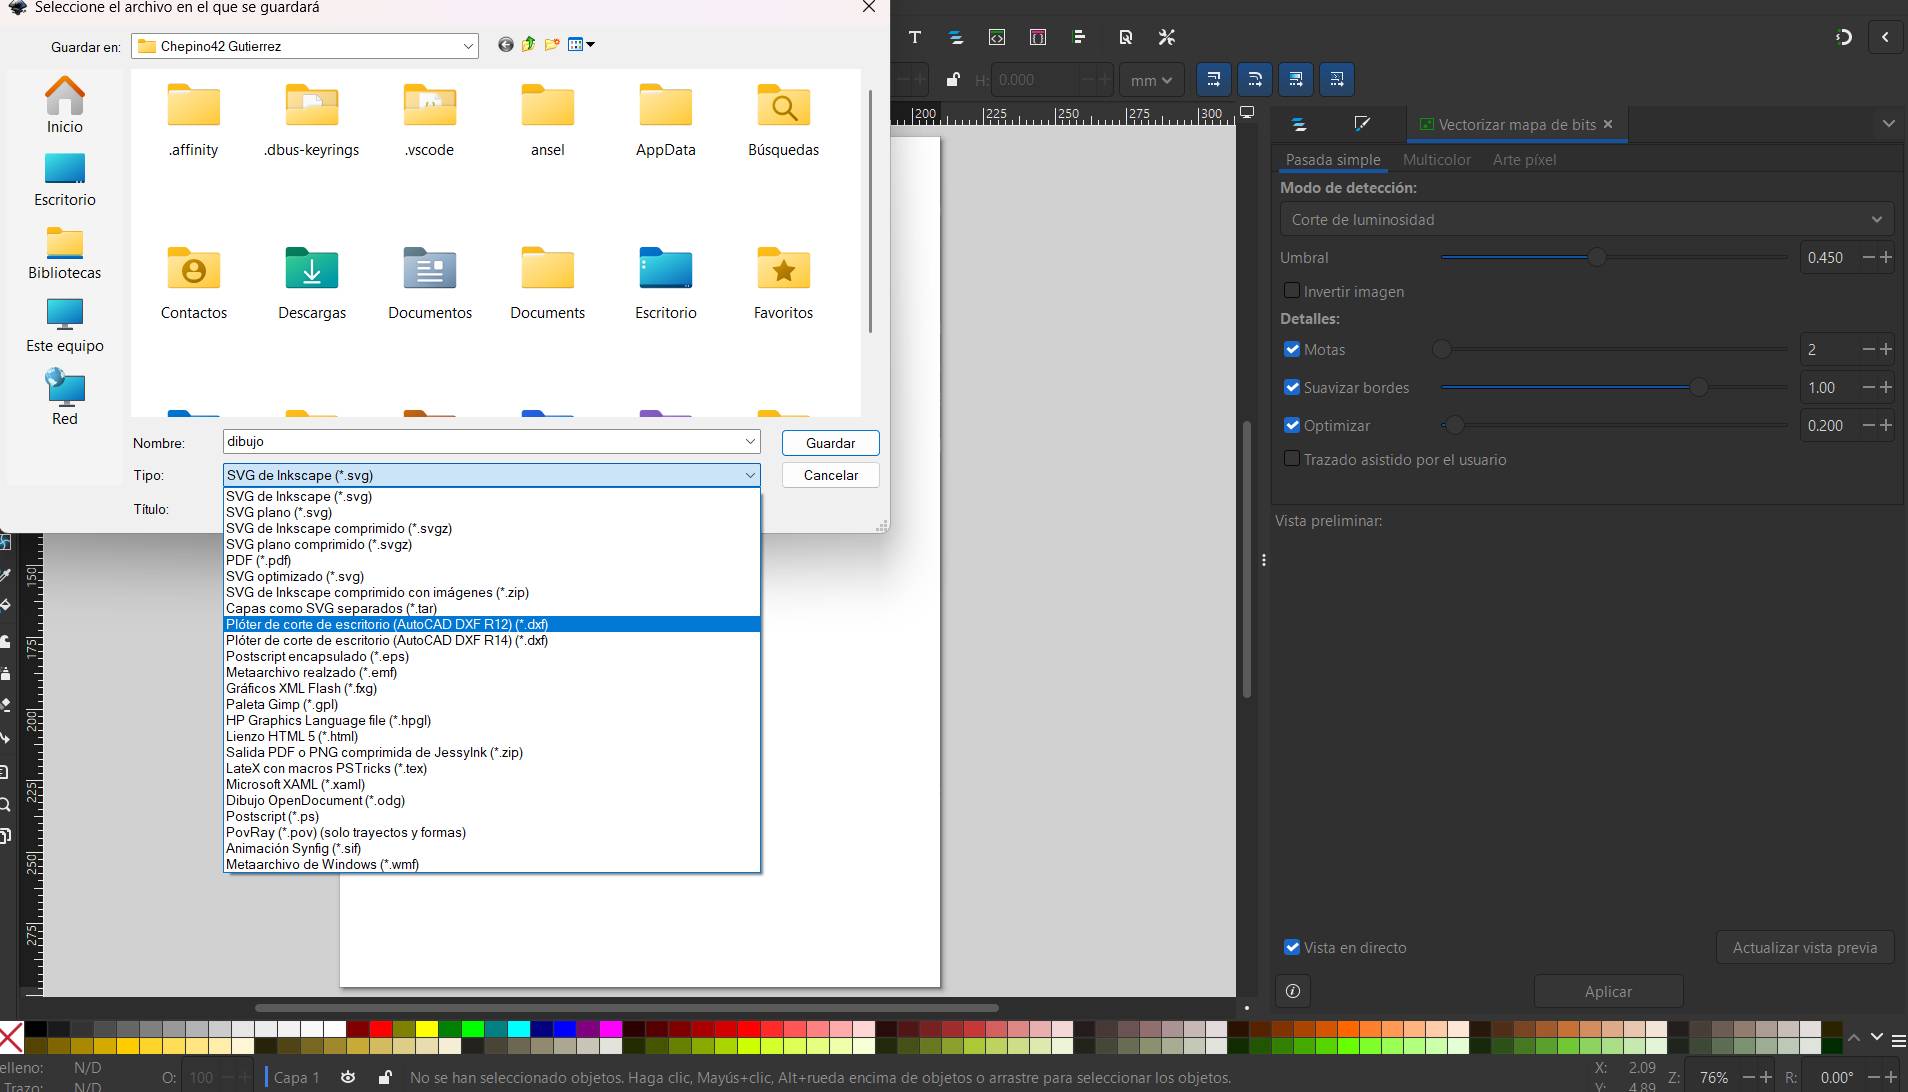
Task: Click the Guardar button
Action: [x=830, y=442]
